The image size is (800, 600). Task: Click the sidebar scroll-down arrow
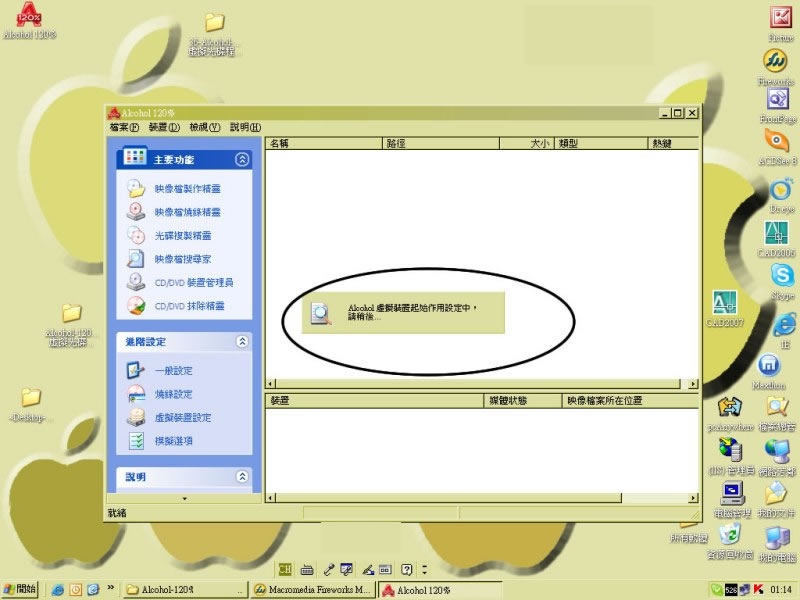184,498
